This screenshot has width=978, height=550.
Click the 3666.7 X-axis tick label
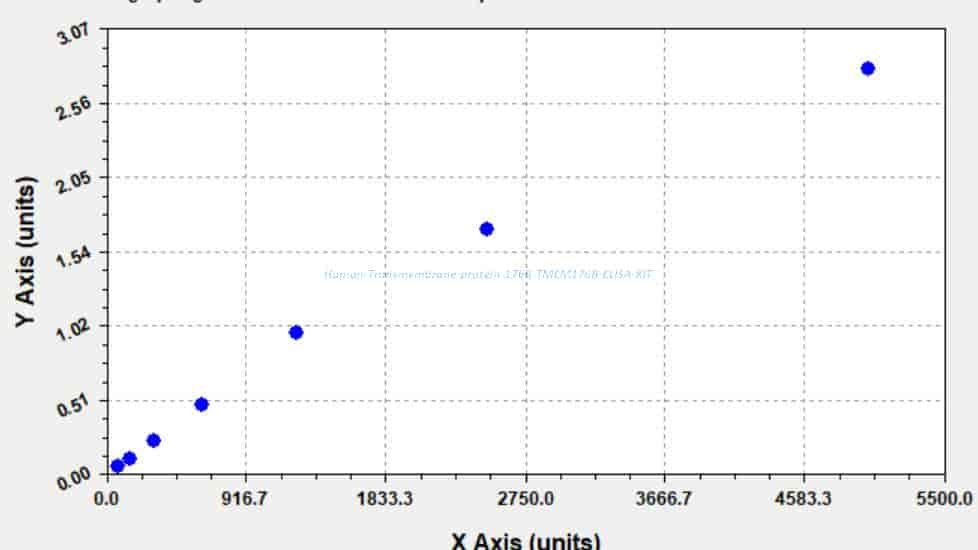coord(664,499)
